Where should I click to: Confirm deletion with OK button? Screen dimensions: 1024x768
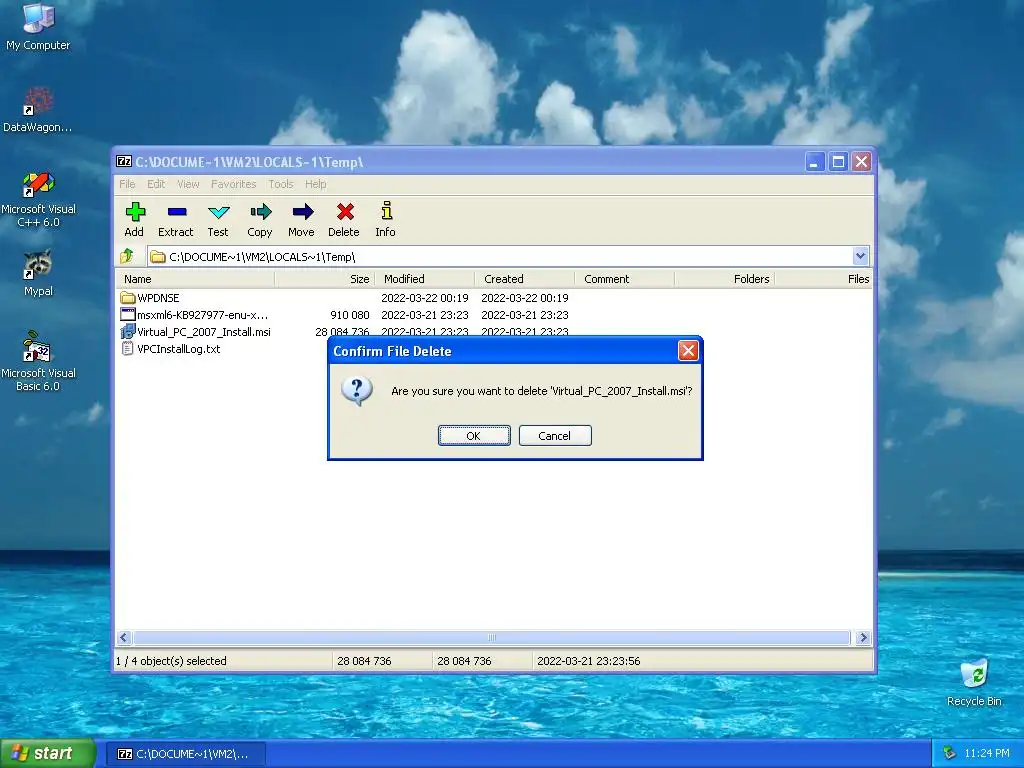click(474, 436)
